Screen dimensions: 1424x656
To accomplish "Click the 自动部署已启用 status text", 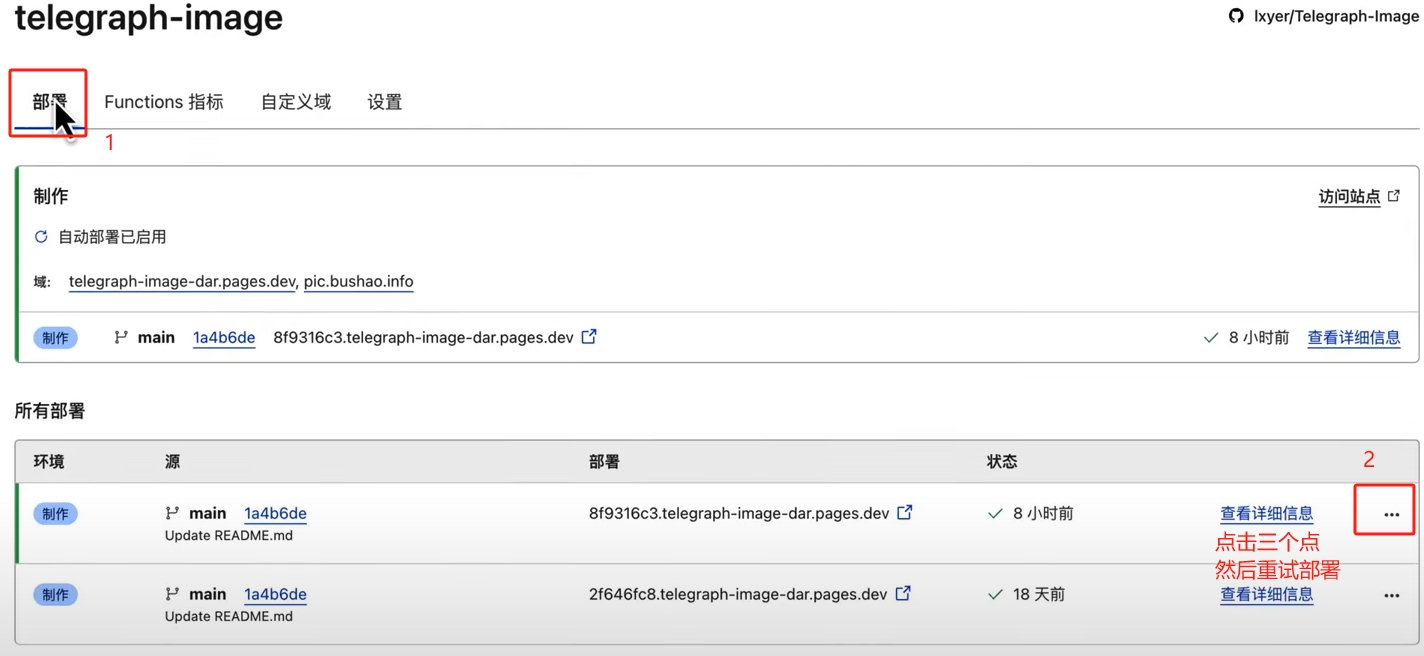I will tap(112, 237).
